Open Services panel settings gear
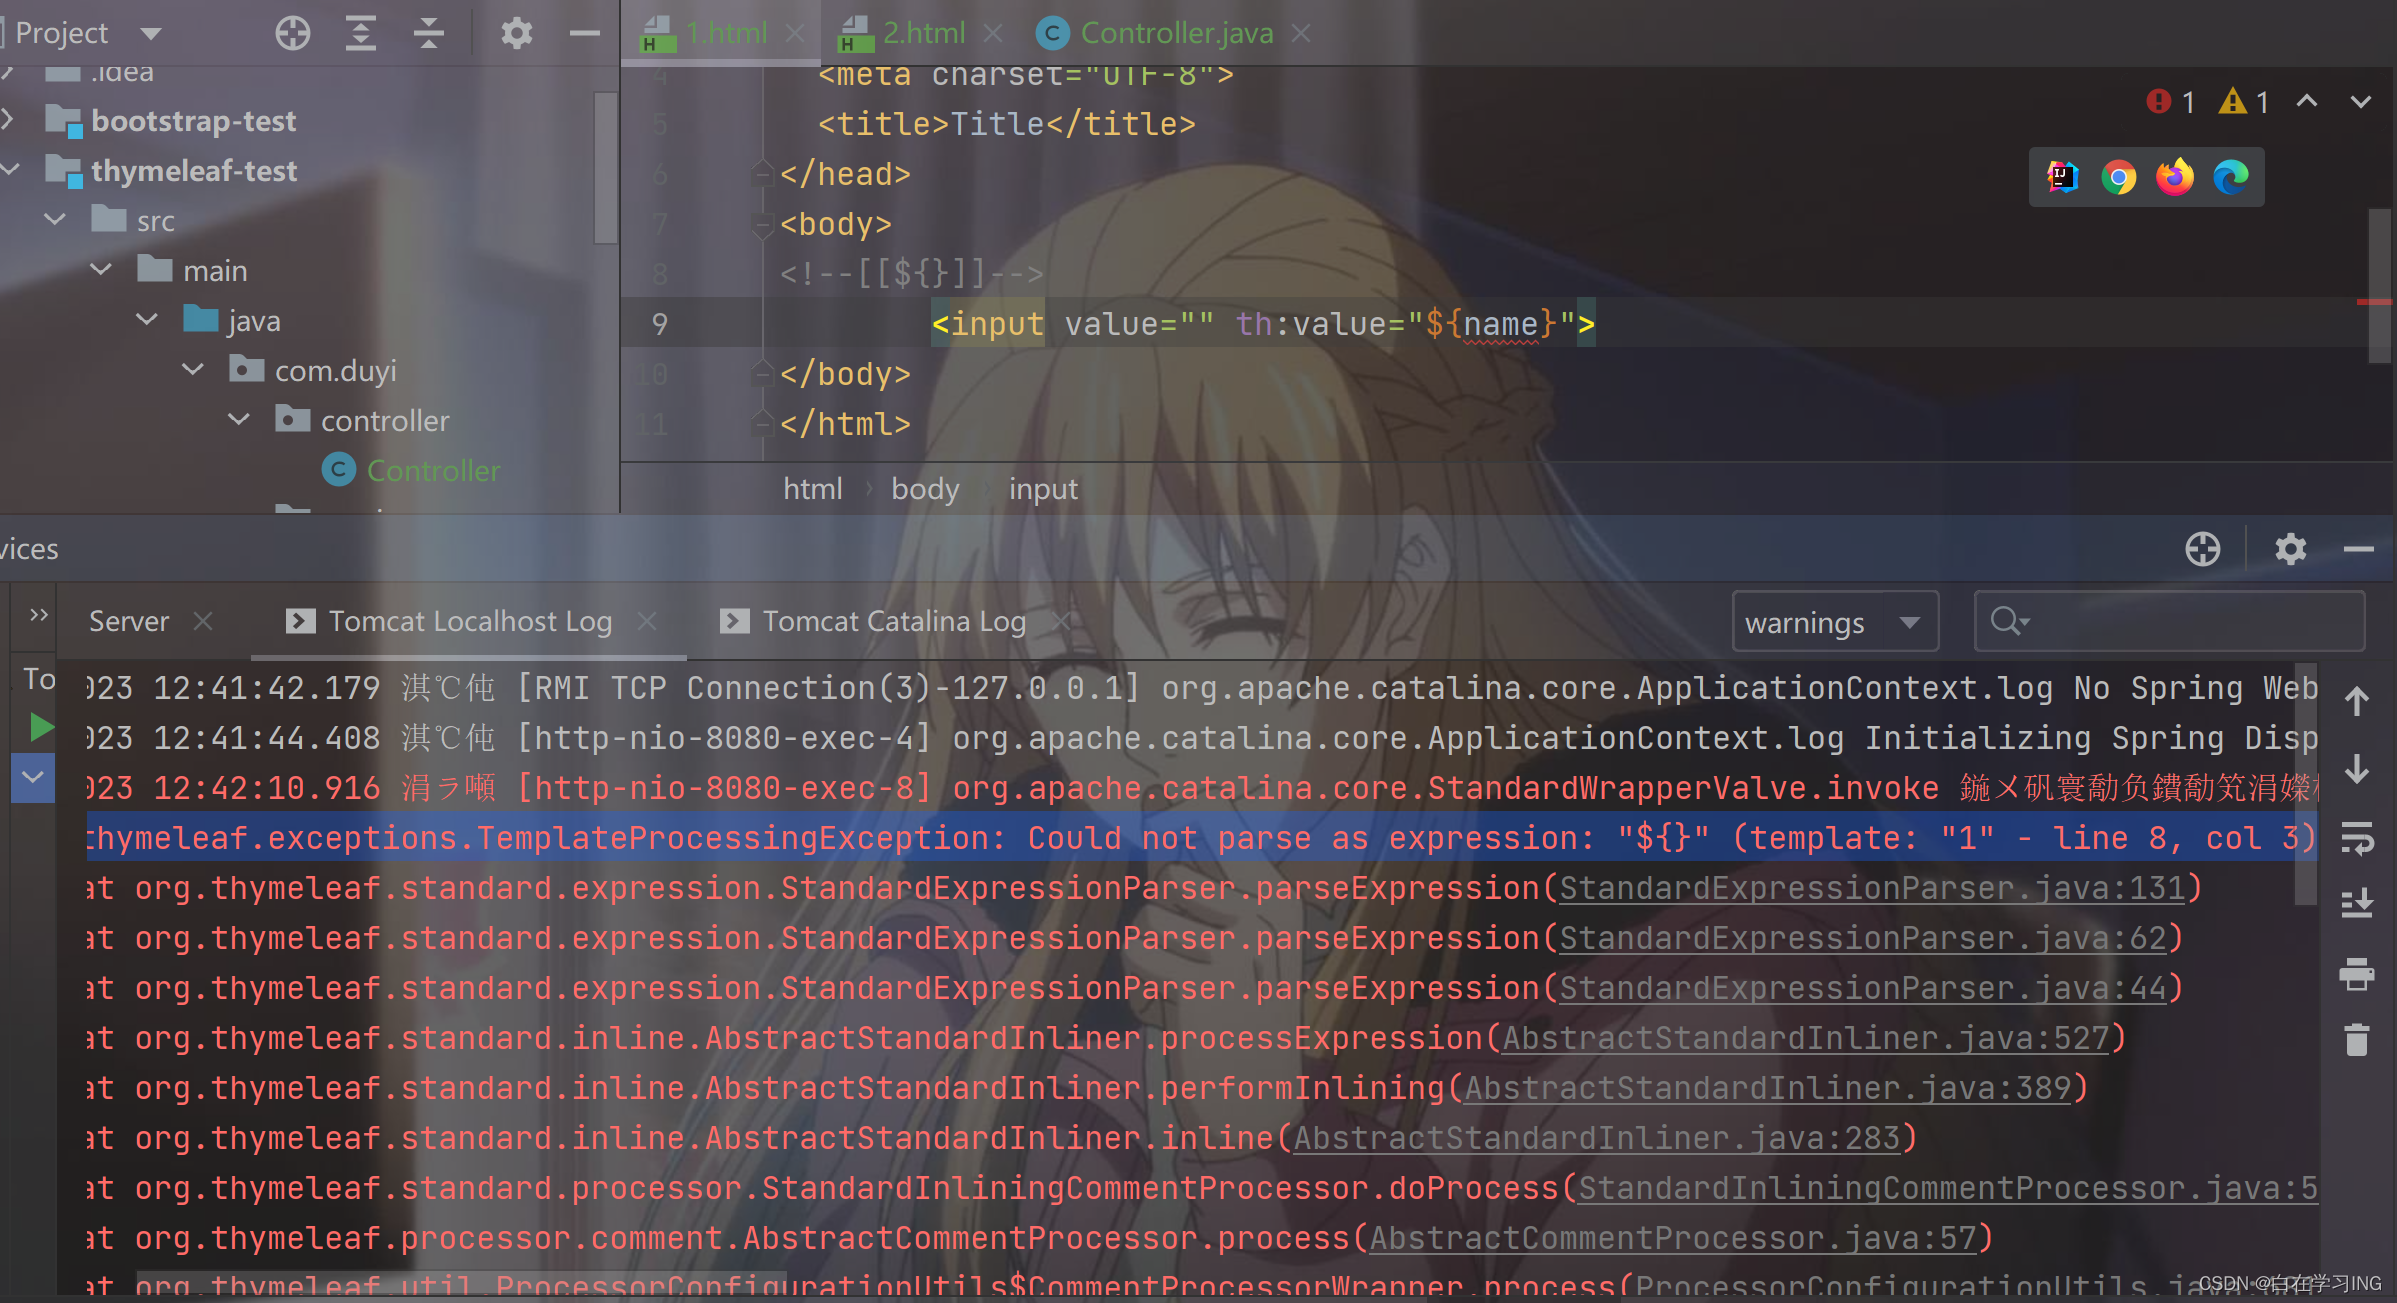 click(2290, 549)
